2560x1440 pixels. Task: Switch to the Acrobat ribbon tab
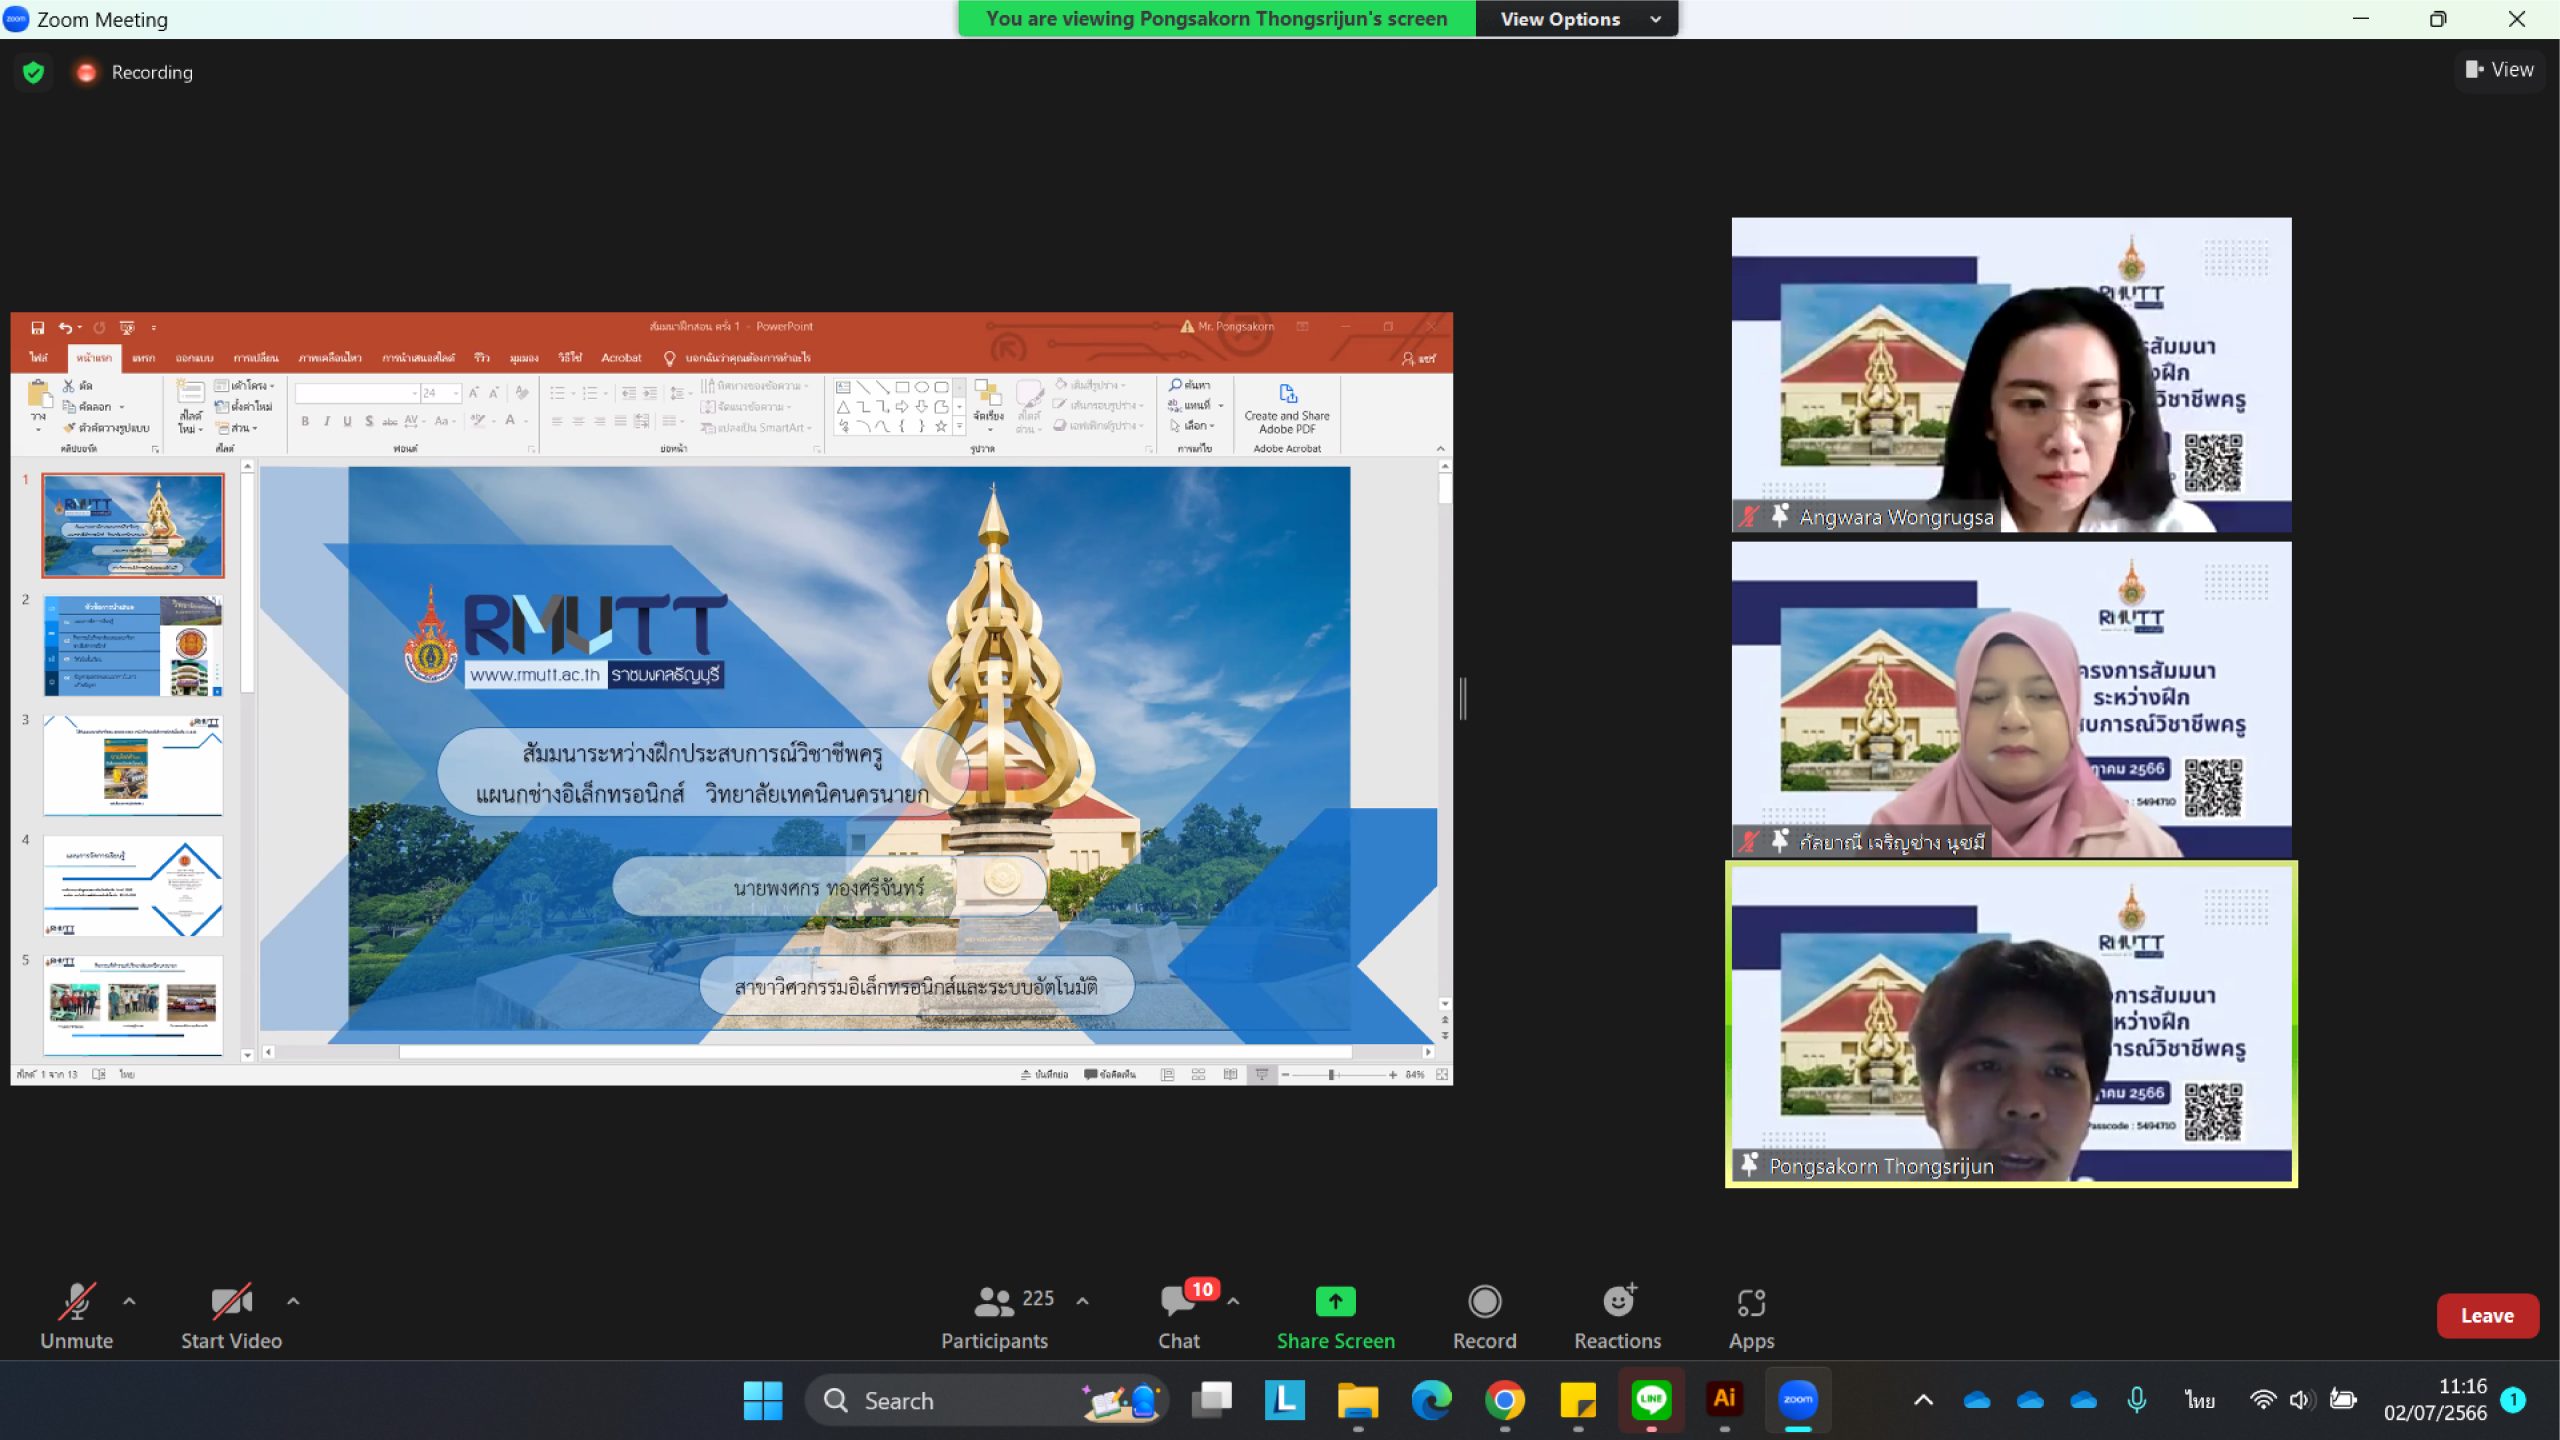click(621, 358)
